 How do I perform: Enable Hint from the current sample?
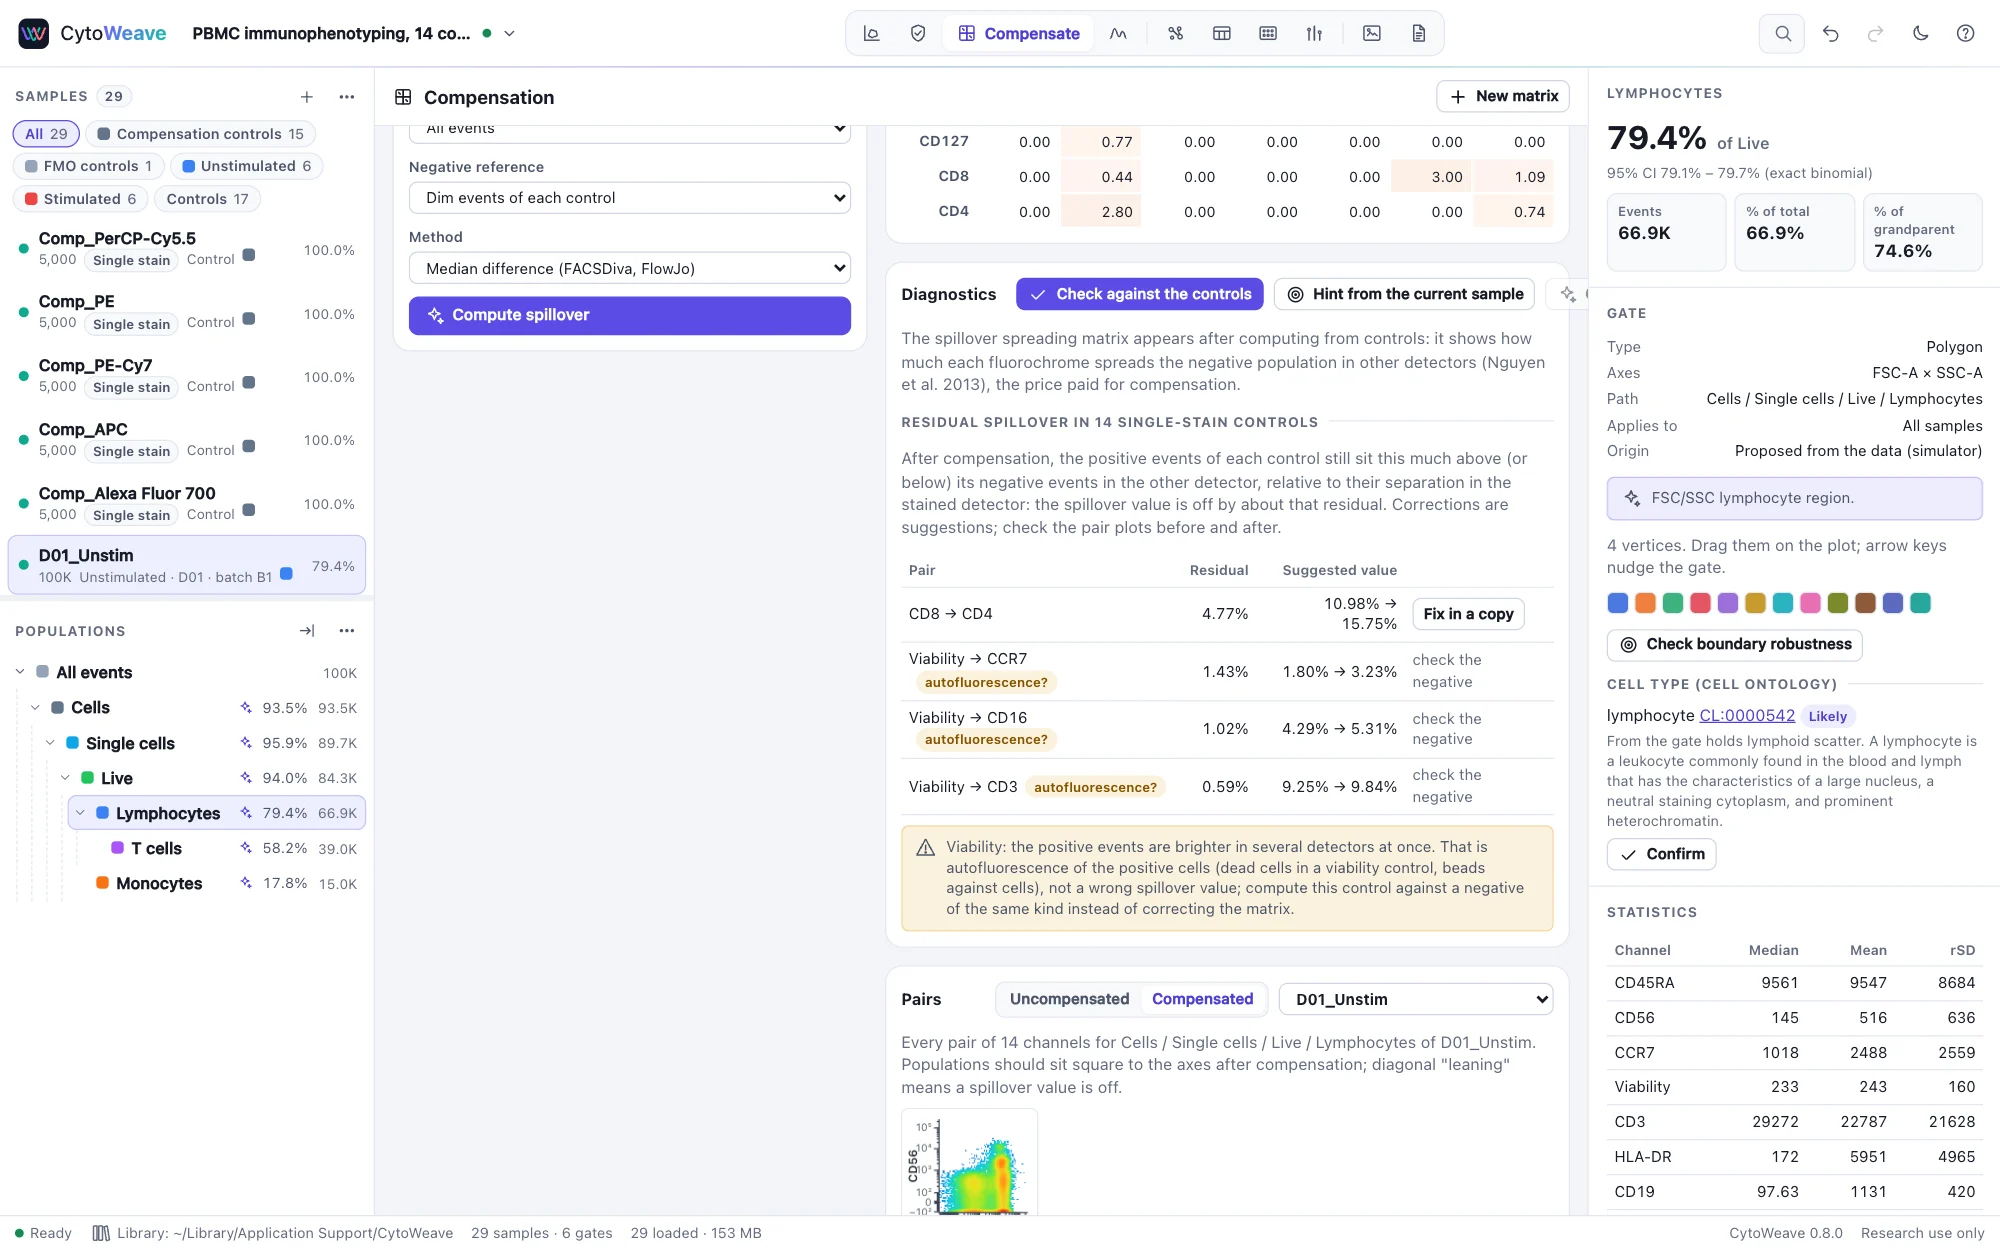tap(1404, 294)
